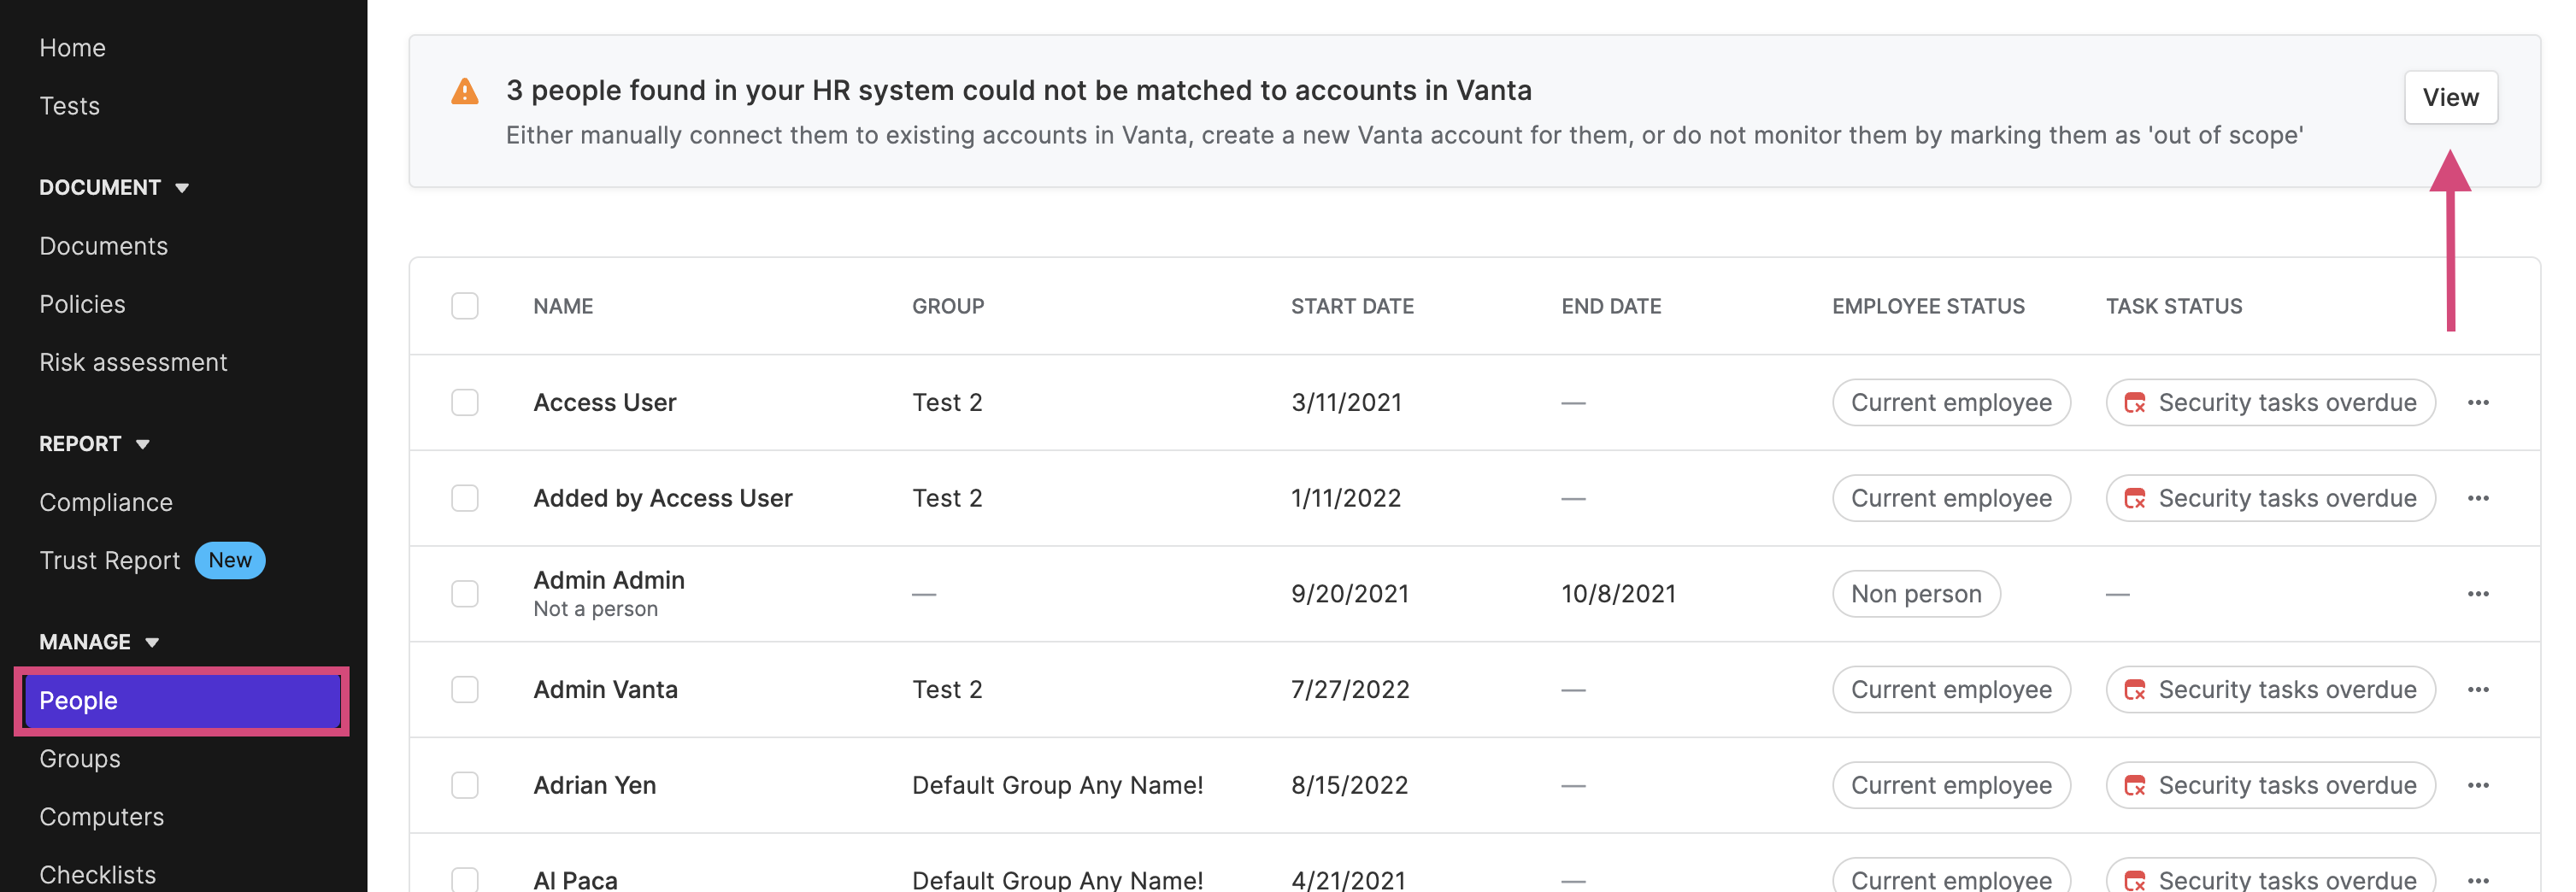Collapse the MANAGE sidebar section
Screen dimensions: 2576x892
99,642
